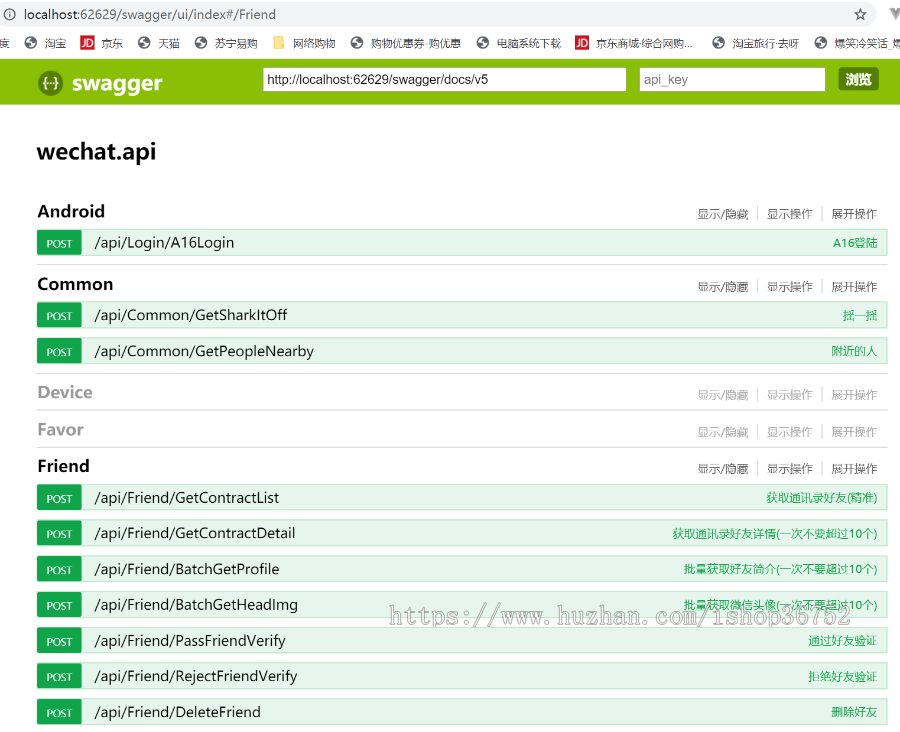The height and width of the screenshot is (732, 900).
Task: Open the 网络购物 bookmark folder
Action: [304, 43]
